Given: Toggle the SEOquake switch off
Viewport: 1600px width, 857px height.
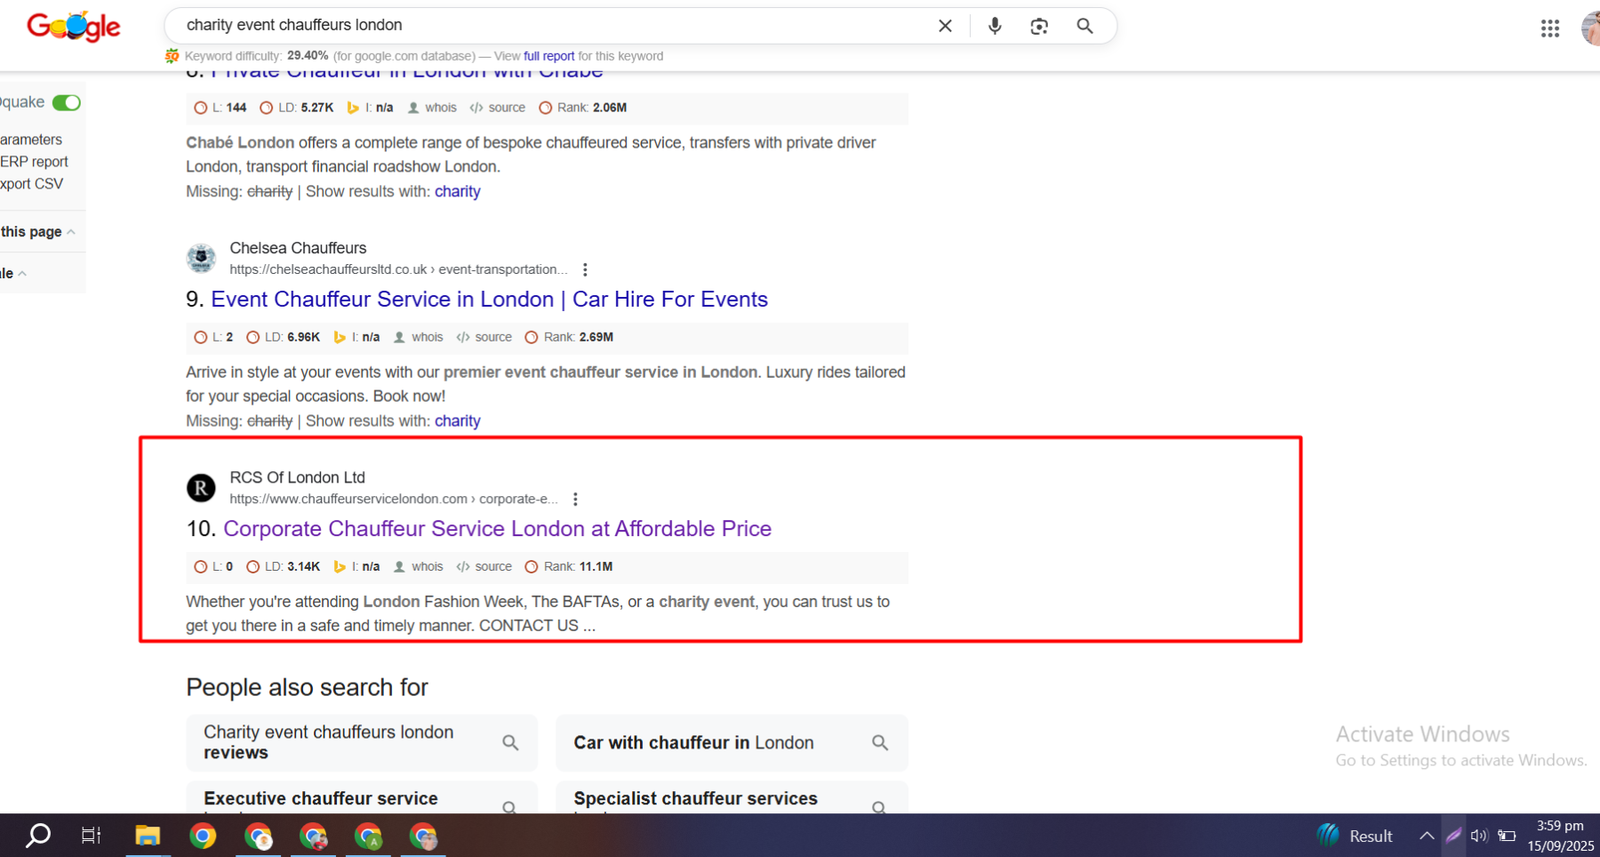Looking at the screenshot, I should click(66, 103).
